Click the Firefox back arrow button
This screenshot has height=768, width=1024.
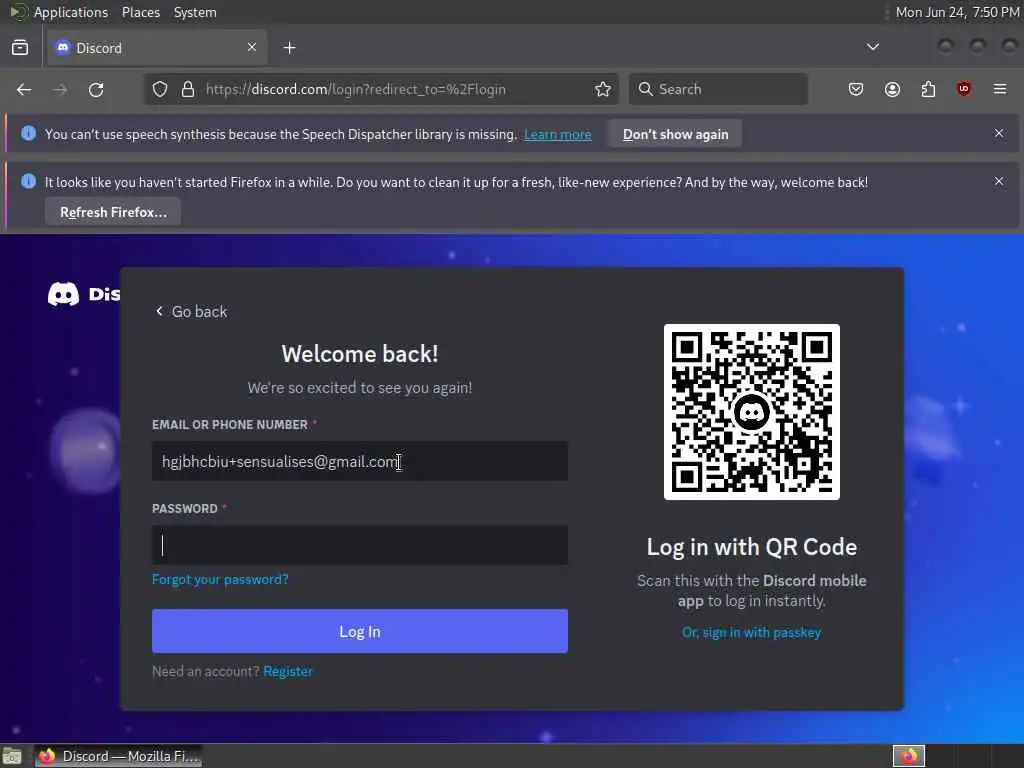(24, 89)
